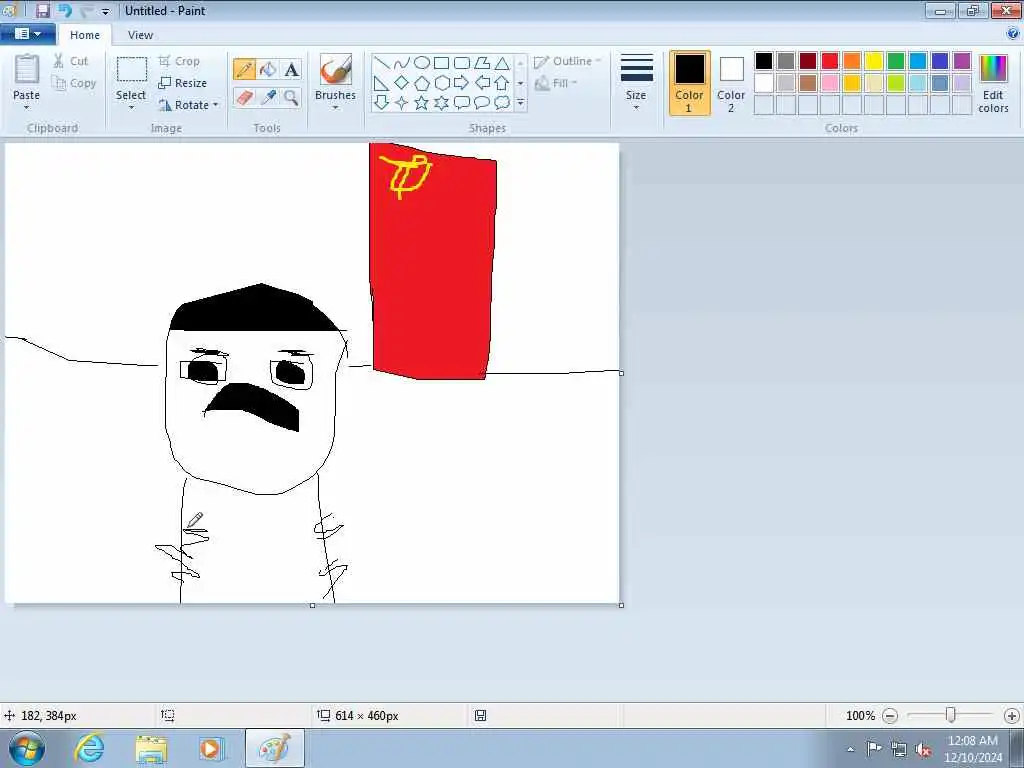Select the Eraser tool

click(x=244, y=97)
